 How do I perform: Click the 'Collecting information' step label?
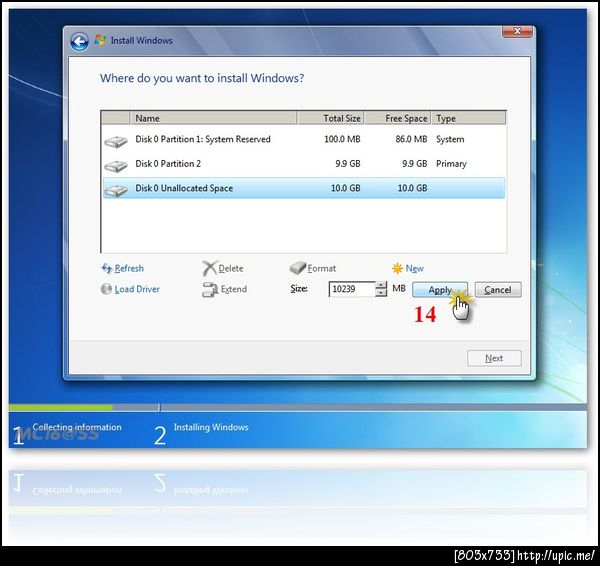pyautogui.click(x=77, y=427)
